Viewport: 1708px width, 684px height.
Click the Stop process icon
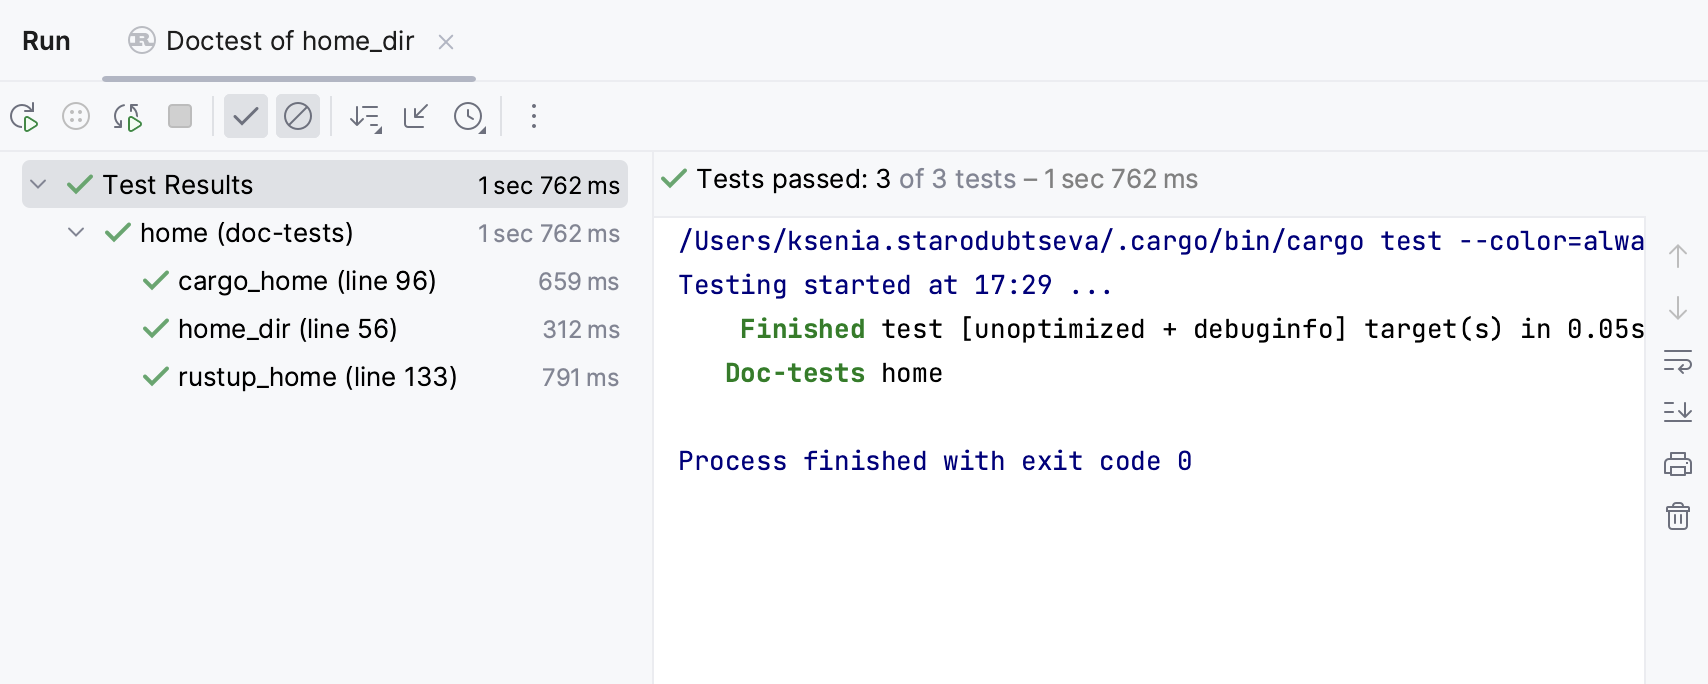tap(180, 117)
